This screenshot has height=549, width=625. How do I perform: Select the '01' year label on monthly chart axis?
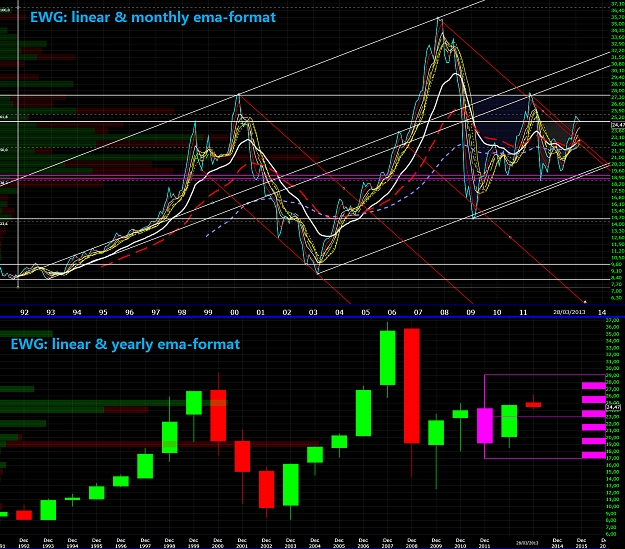260,312
